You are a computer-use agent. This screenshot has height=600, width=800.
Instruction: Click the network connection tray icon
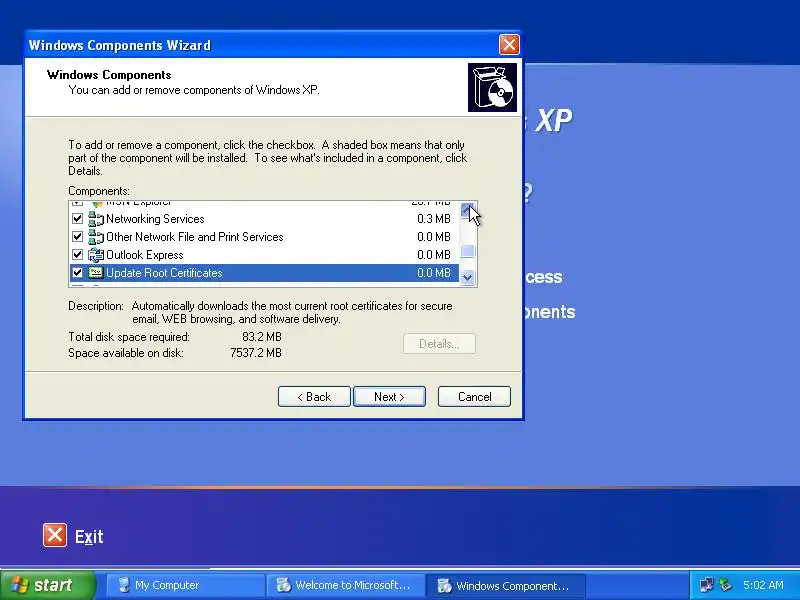pos(707,585)
